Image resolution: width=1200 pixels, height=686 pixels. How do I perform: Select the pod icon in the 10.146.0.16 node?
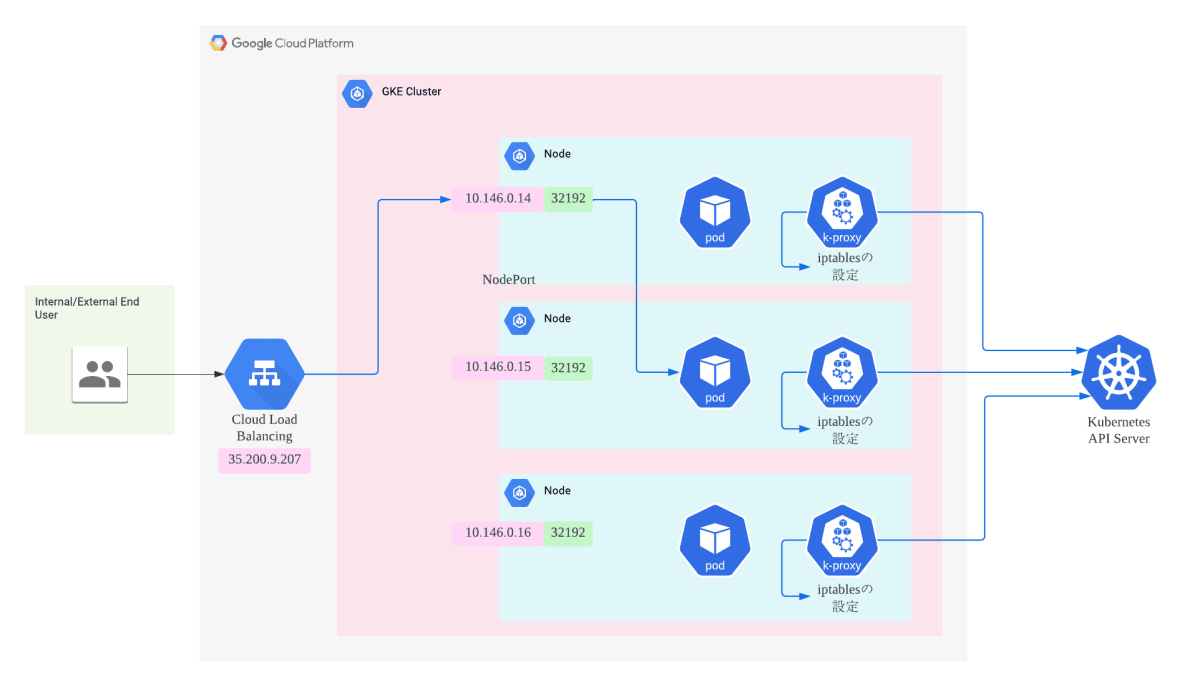click(x=714, y=541)
